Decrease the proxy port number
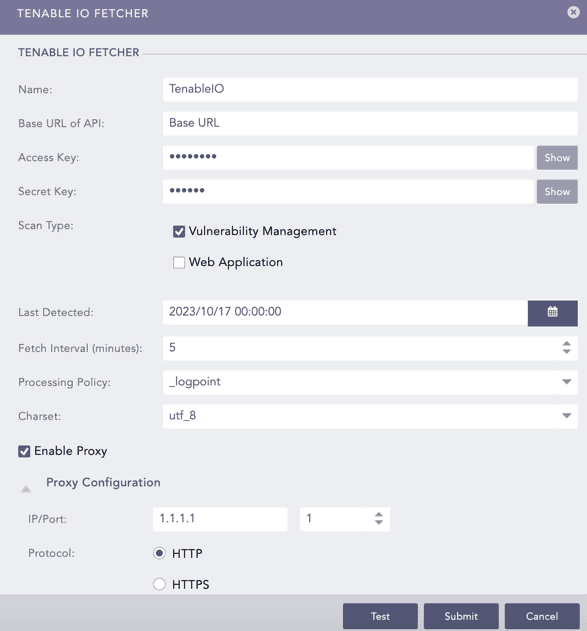 (x=379, y=522)
